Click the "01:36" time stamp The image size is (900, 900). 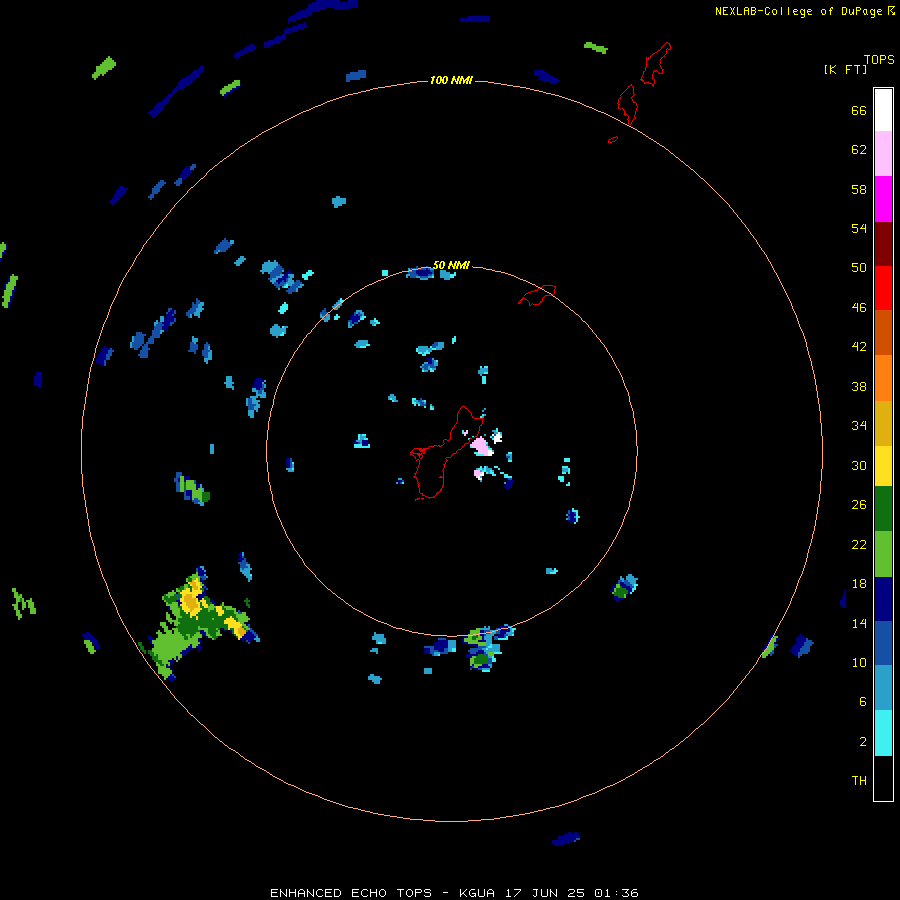616,893
